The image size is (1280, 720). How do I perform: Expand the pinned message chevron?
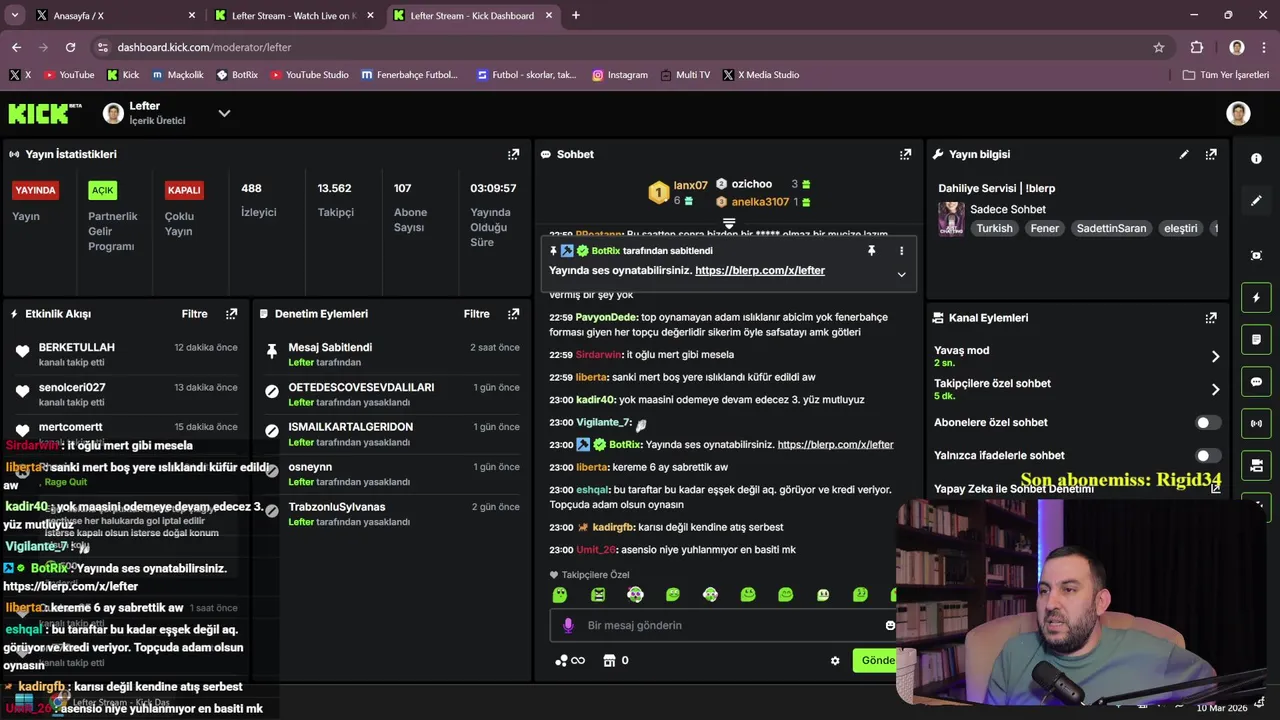coord(901,274)
